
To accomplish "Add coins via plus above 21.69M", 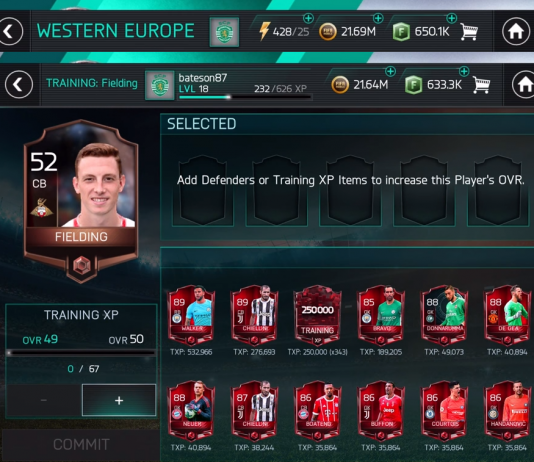I will point(378,18).
